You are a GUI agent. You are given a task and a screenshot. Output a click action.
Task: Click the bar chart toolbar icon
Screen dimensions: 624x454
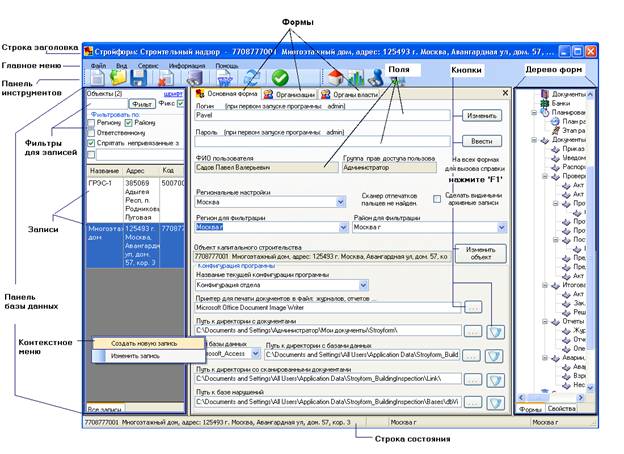(356, 78)
